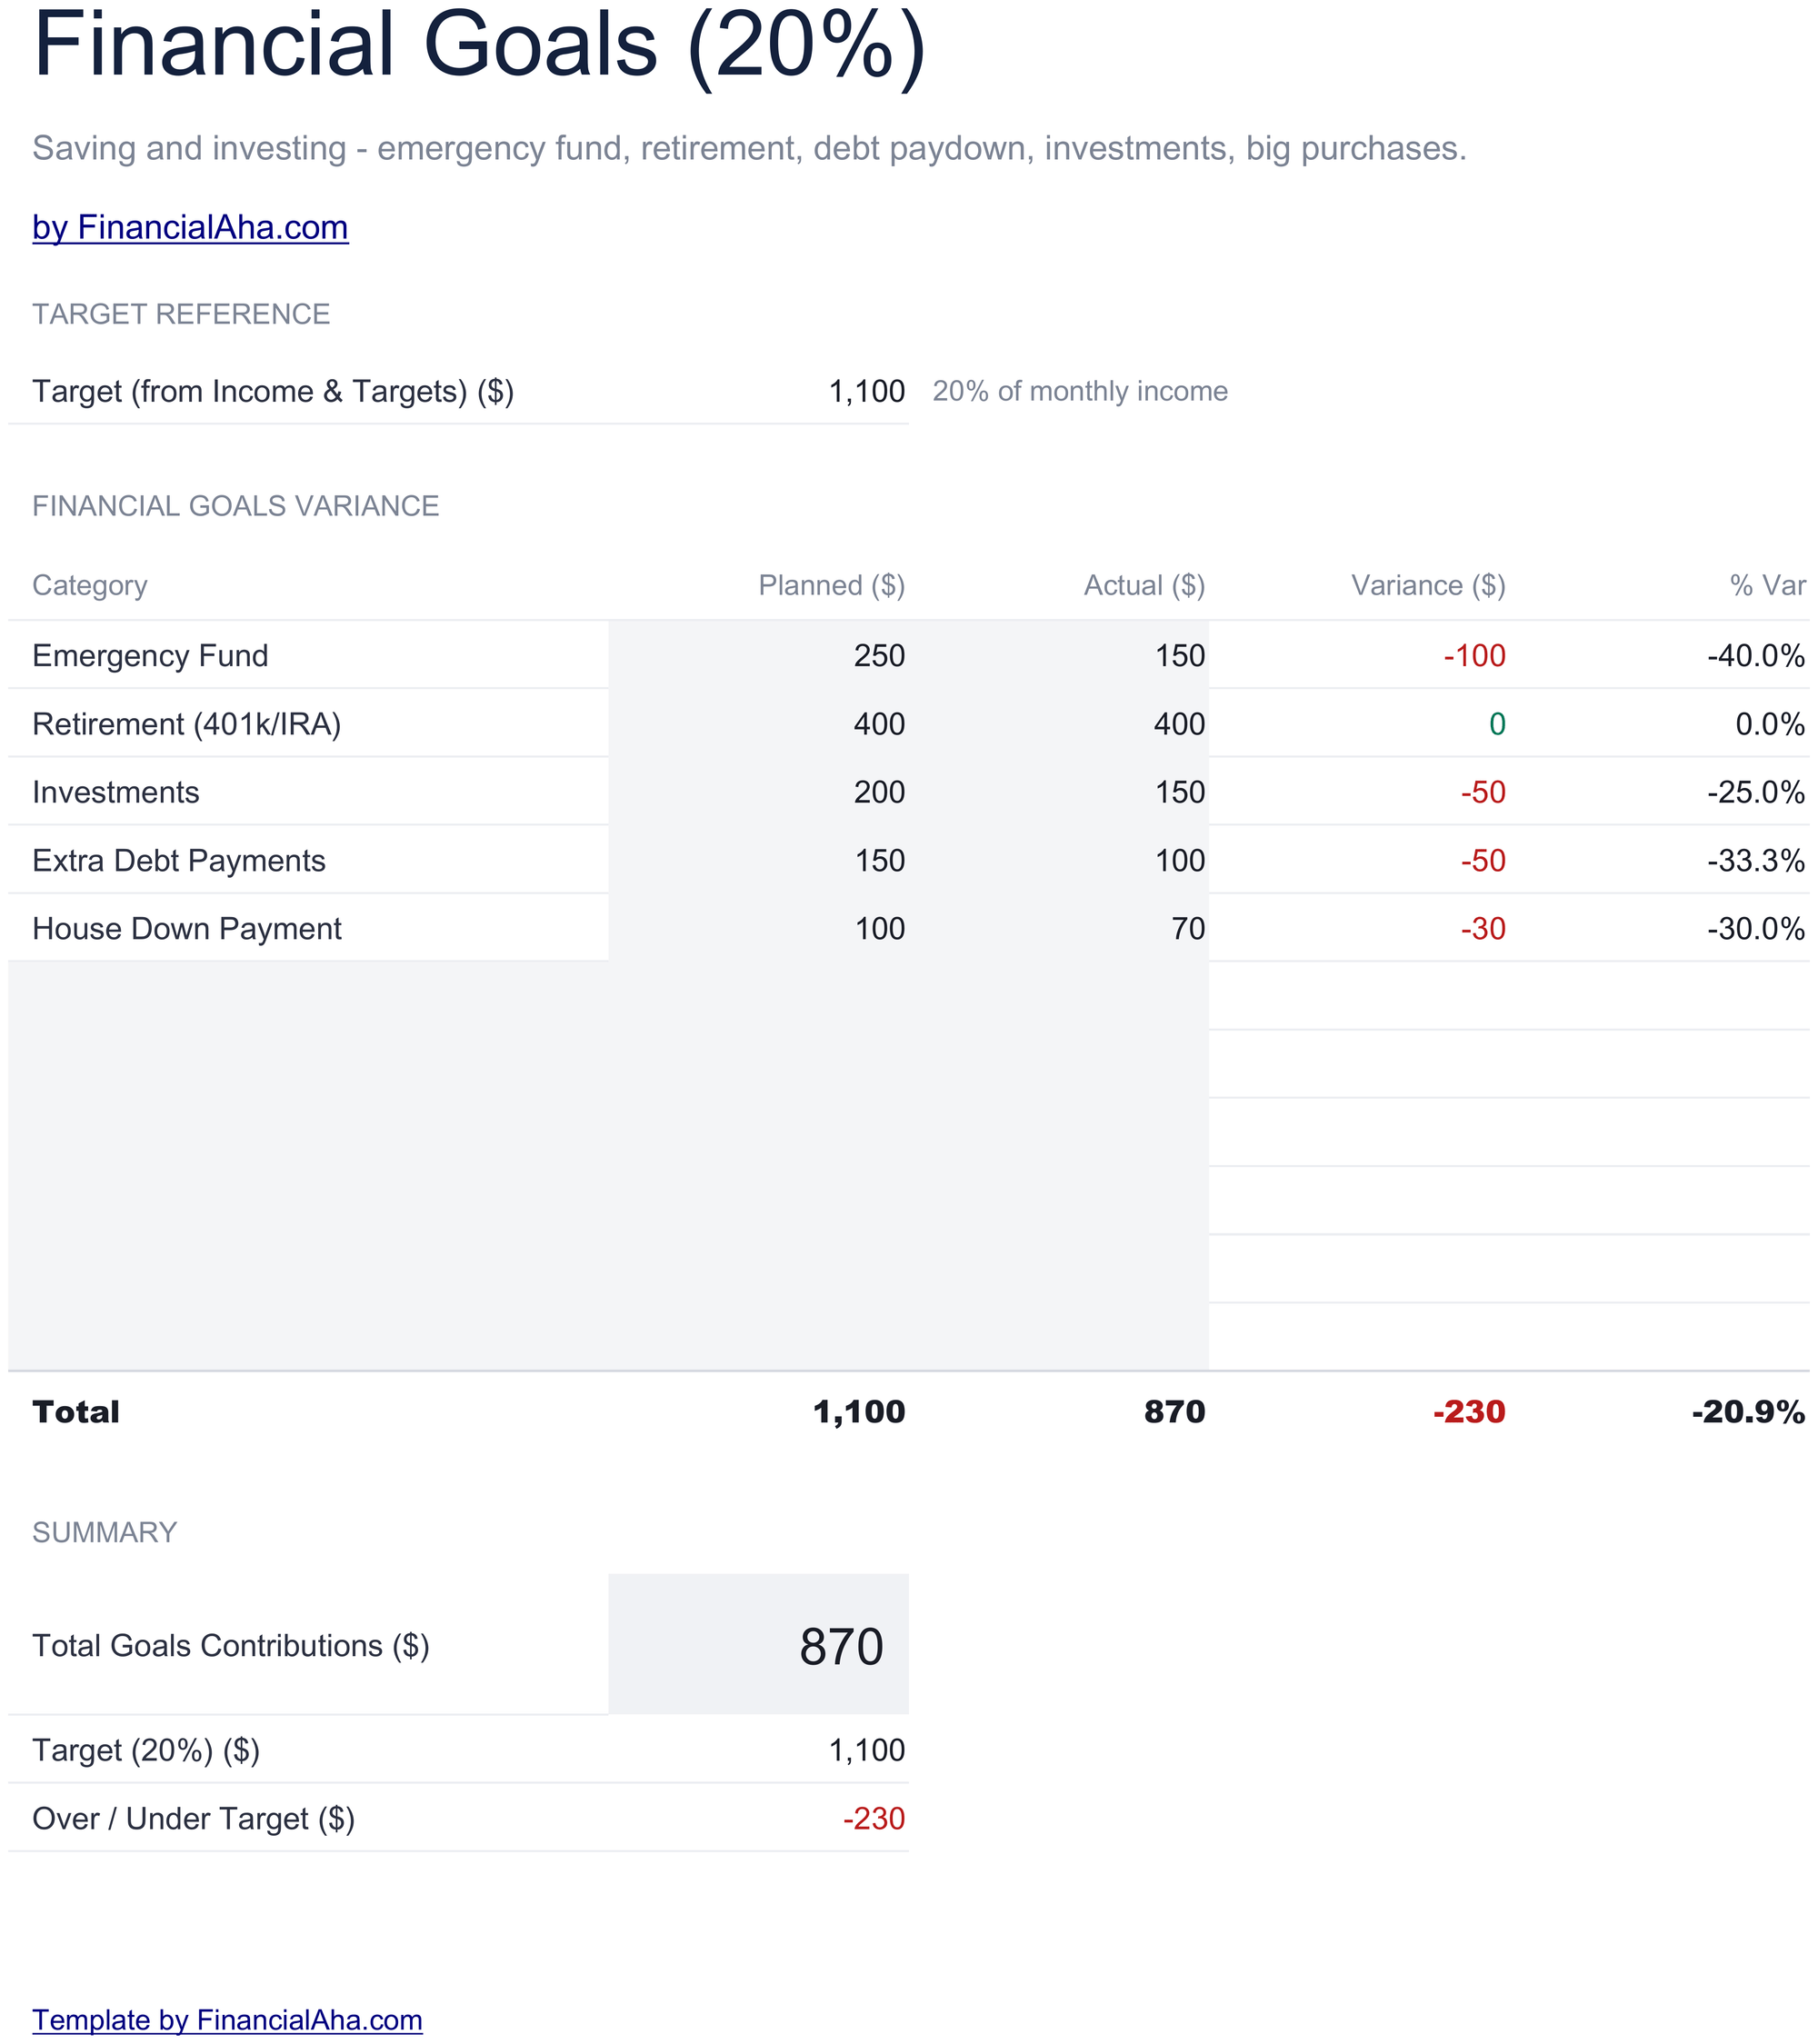Select Emergency Fund planned cell 250
Screen dimensions: 1818x2044
(758, 655)
